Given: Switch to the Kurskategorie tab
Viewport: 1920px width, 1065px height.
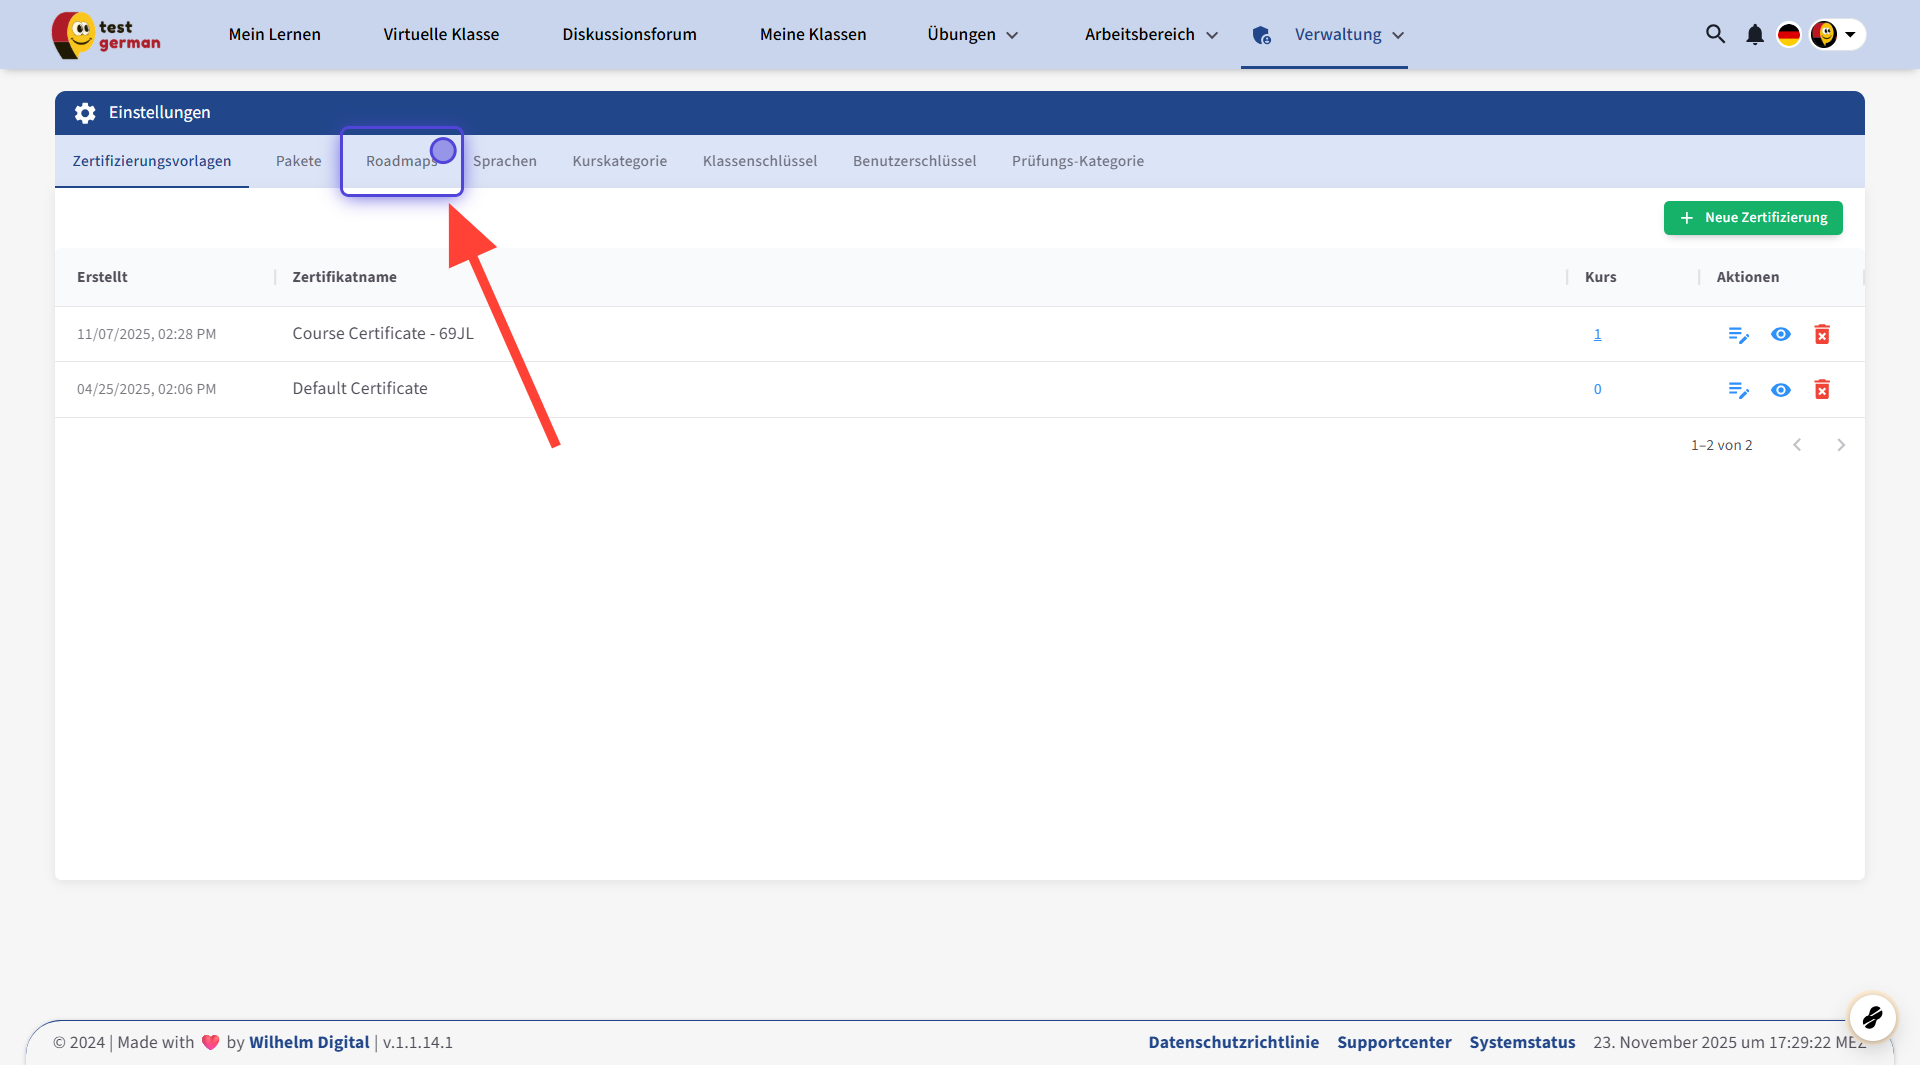Looking at the screenshot, I should [619, 161].
